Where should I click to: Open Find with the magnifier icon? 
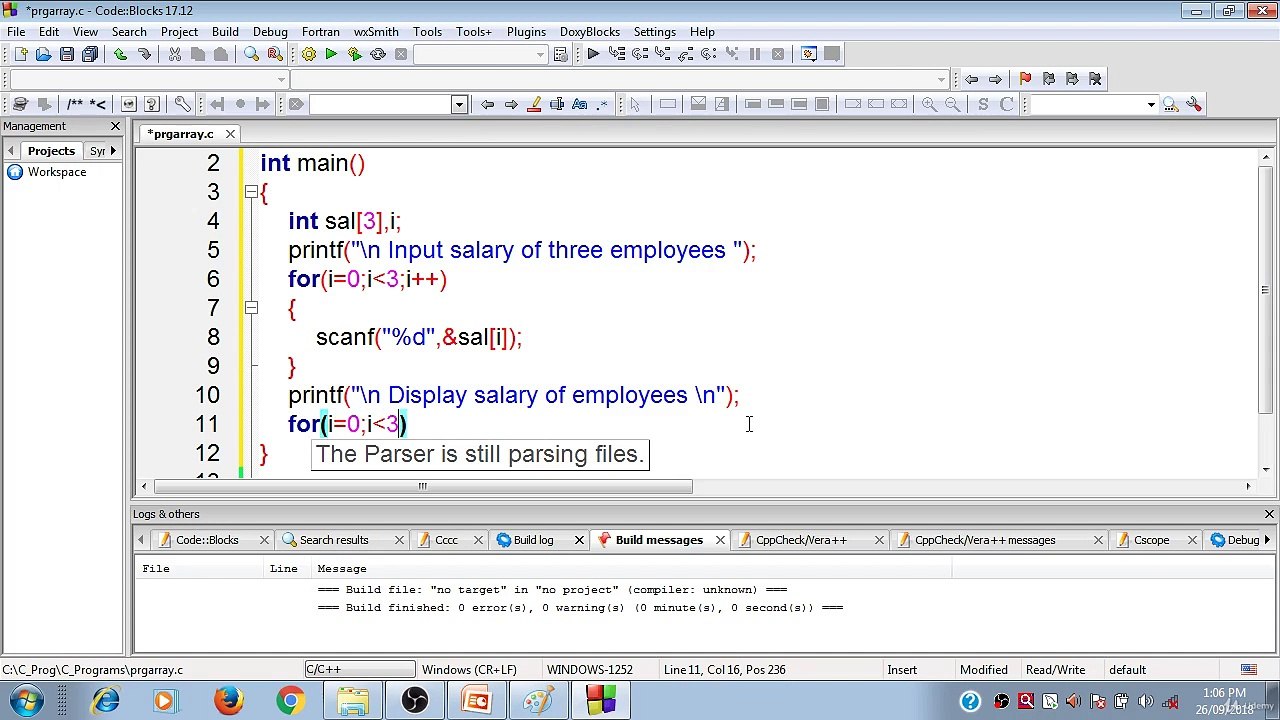point(251,54)
